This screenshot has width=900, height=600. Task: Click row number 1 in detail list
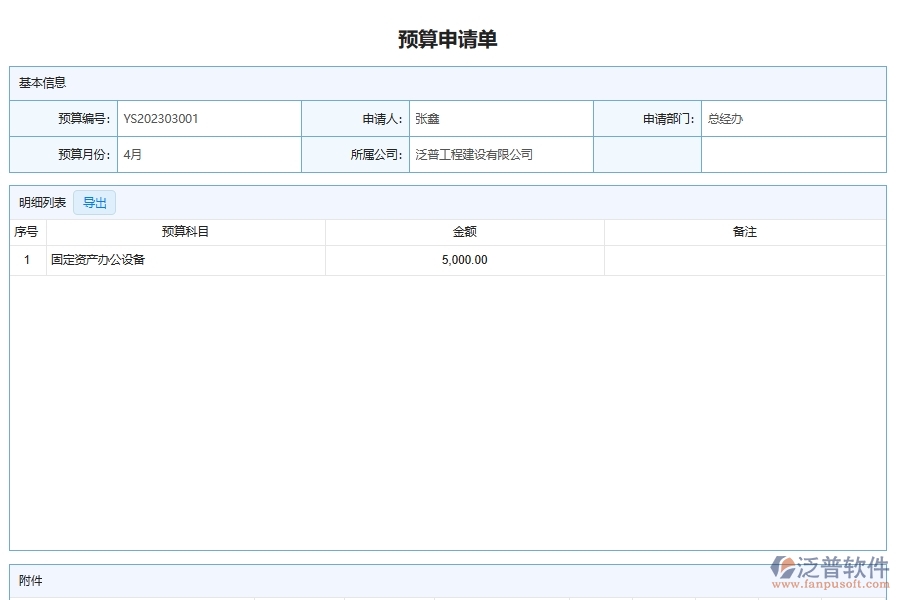[25, 260]
